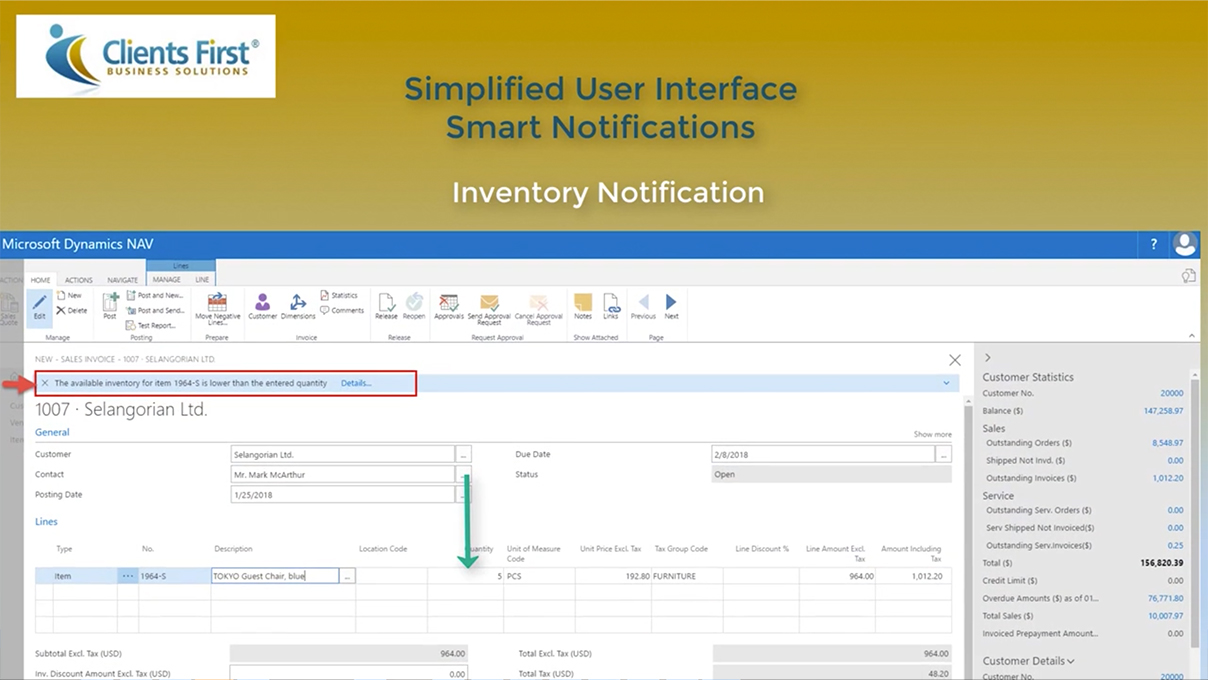Screen dimensions: 1208x680
Task: Open Test Report
Action: pos(151,325)
